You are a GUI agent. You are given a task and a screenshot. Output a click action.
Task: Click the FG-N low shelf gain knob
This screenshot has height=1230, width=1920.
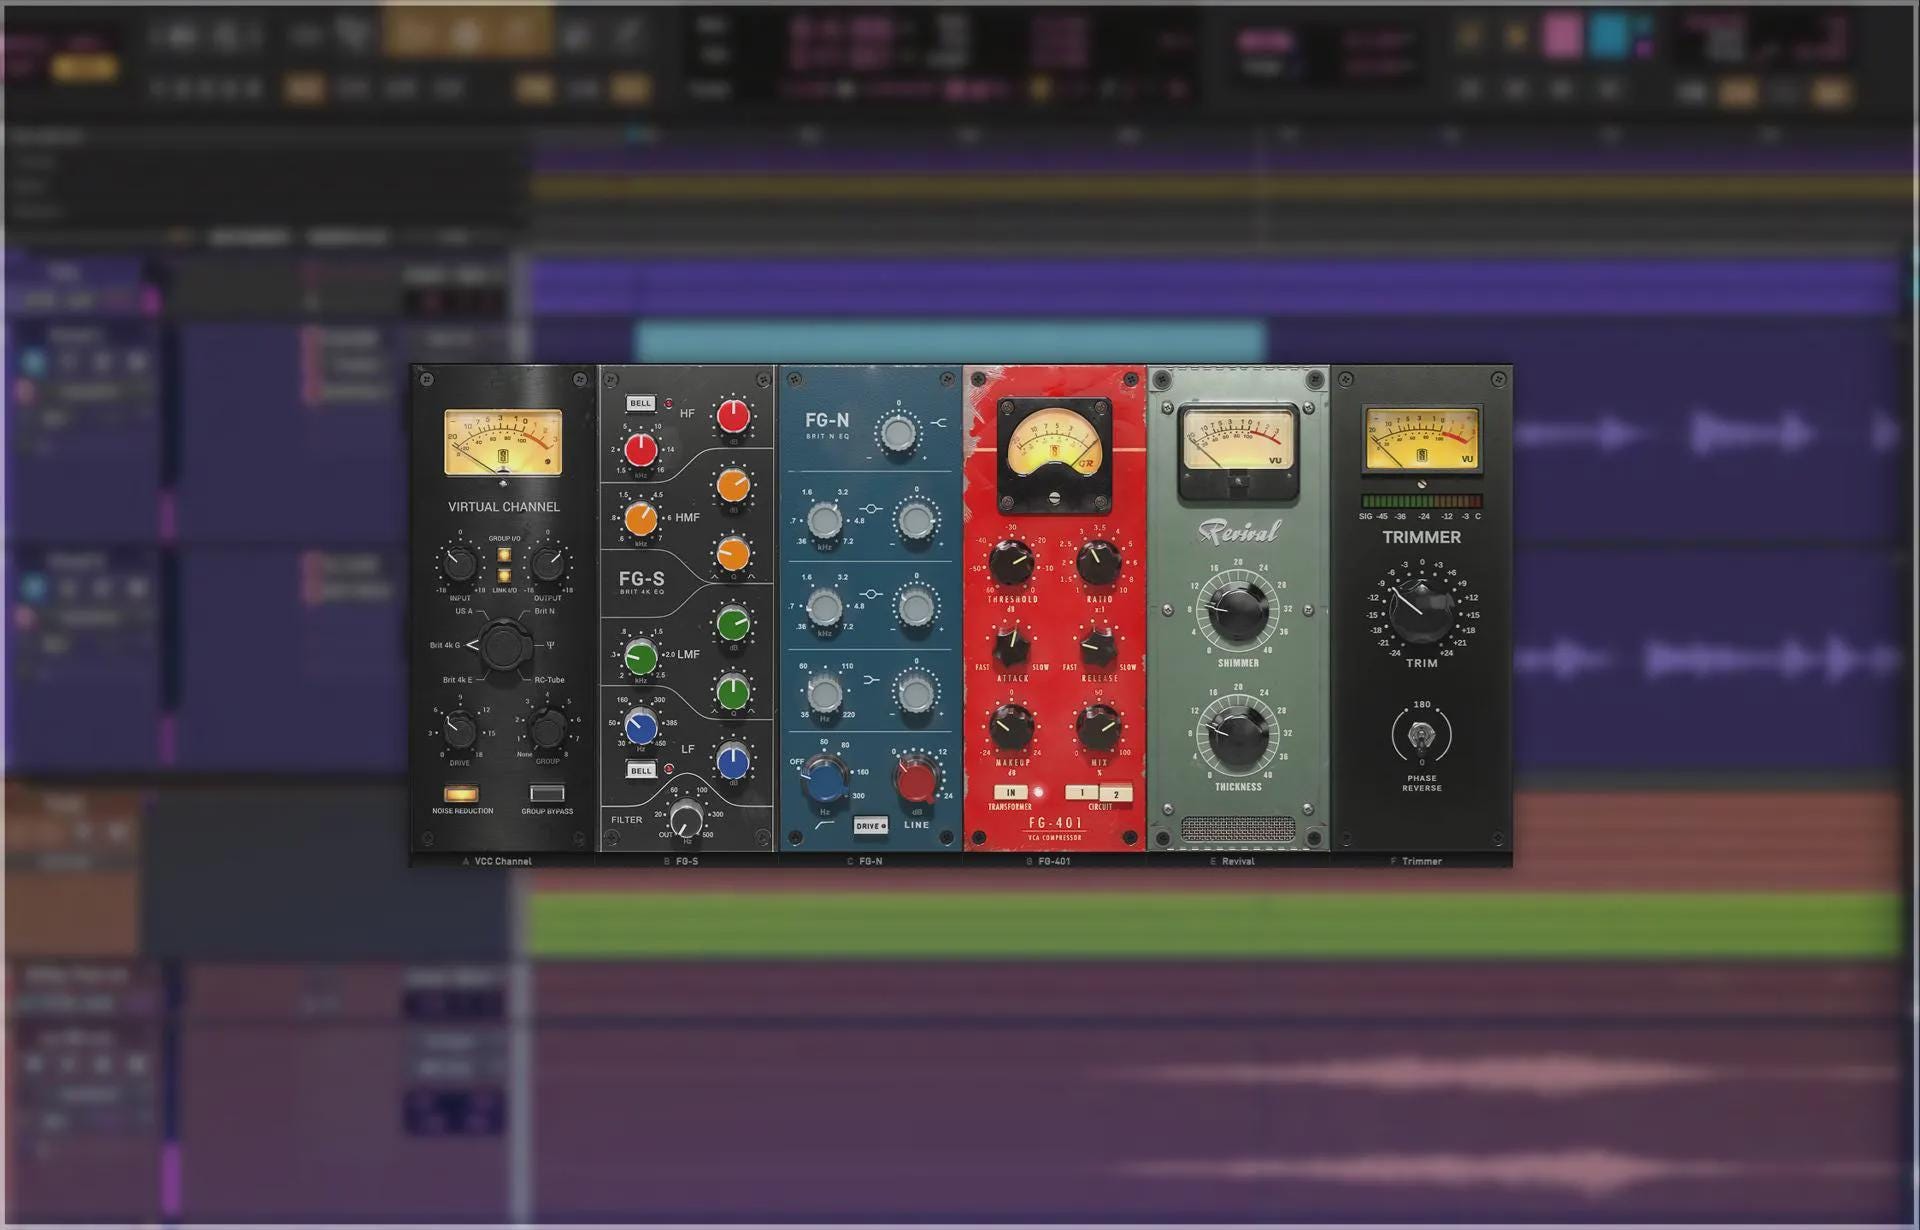(x=916, y=693)
